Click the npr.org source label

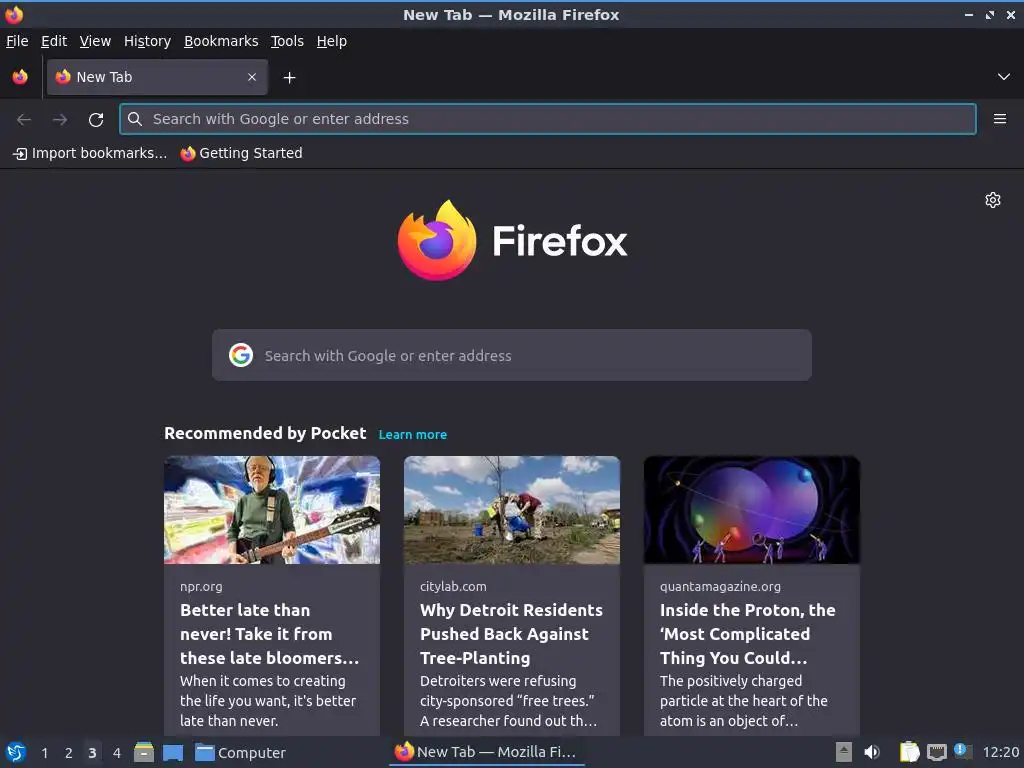coord(201,586)
